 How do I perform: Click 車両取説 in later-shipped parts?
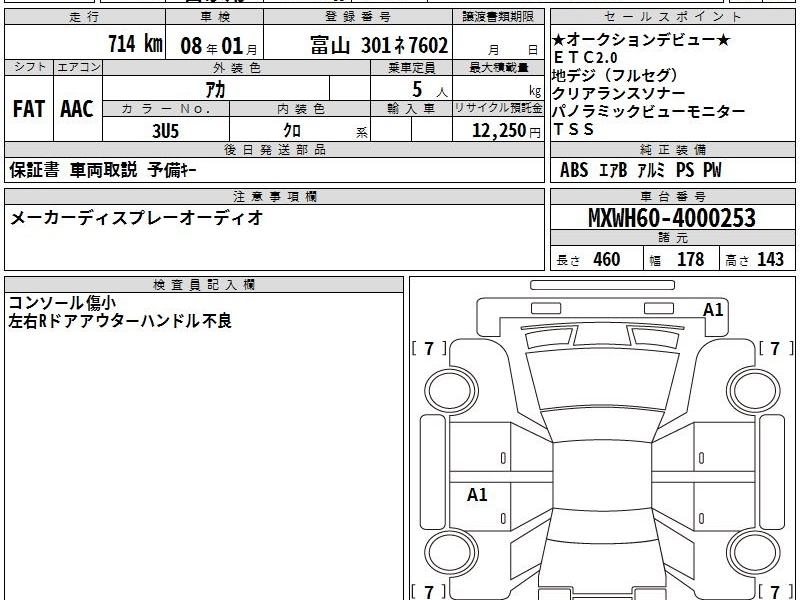click(104, 170)
